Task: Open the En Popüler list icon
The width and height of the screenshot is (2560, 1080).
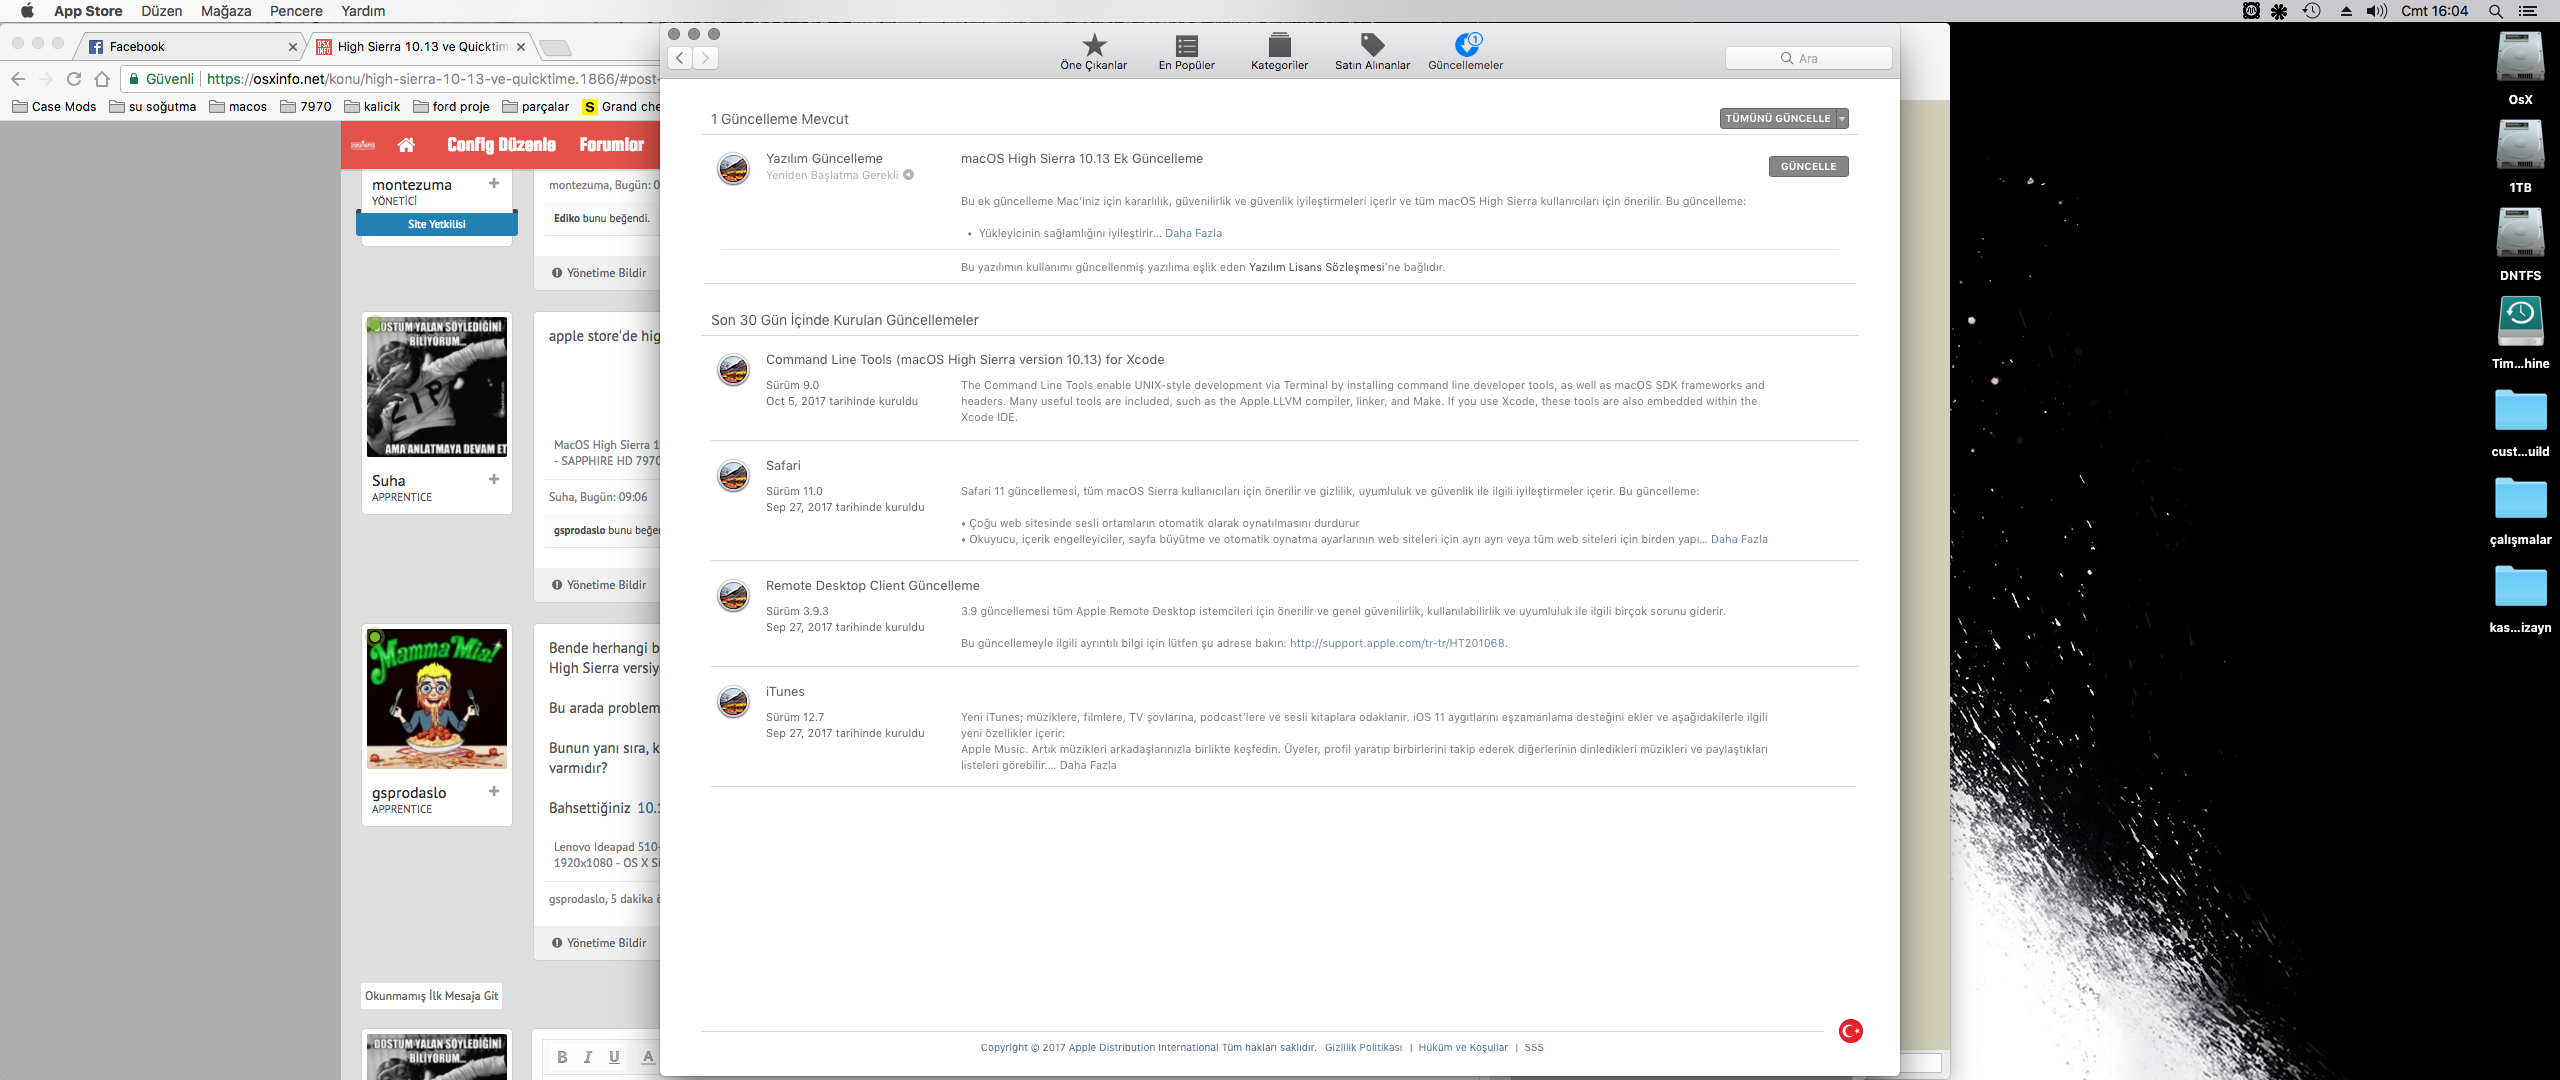Action: [1186, 45]
